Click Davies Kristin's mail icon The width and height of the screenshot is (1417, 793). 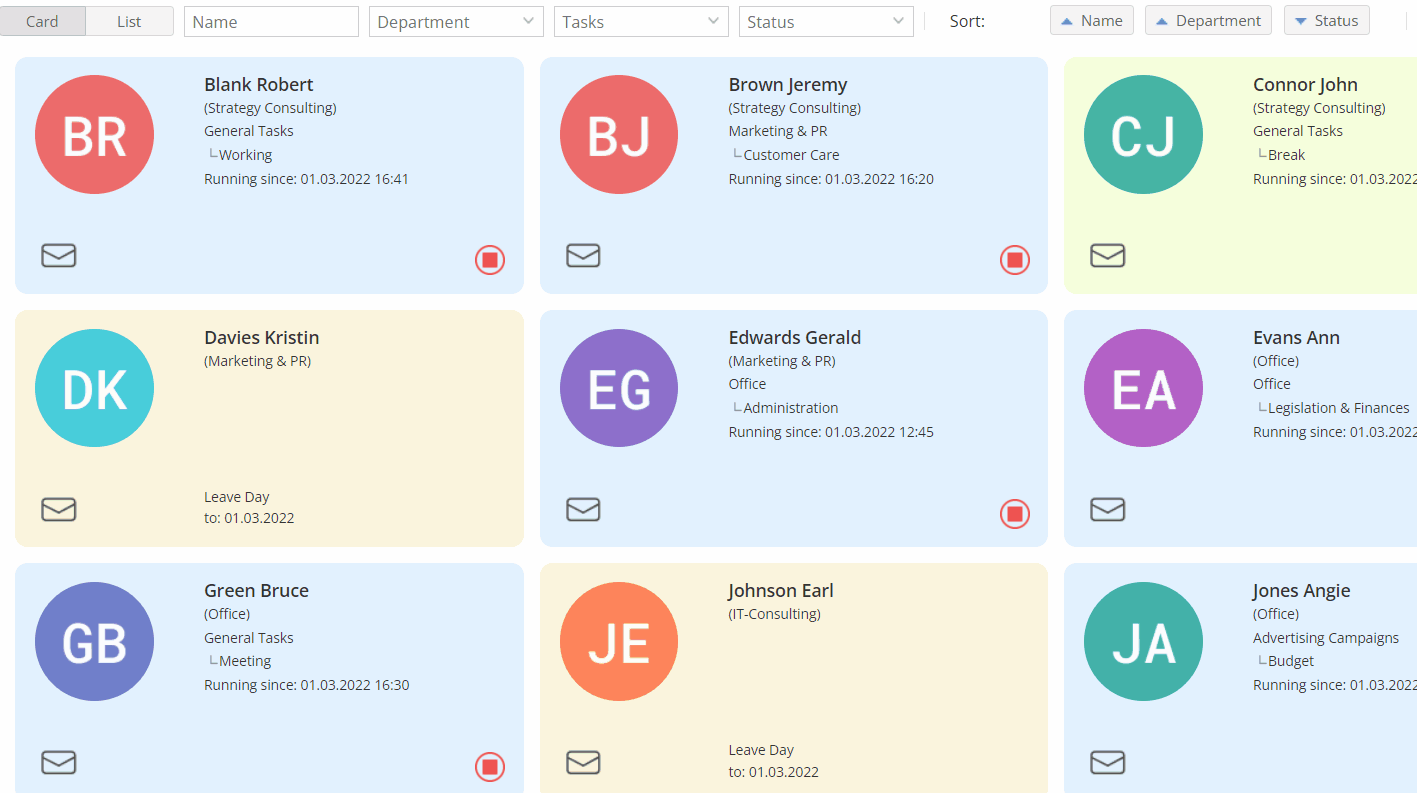(x=59, y=510)
